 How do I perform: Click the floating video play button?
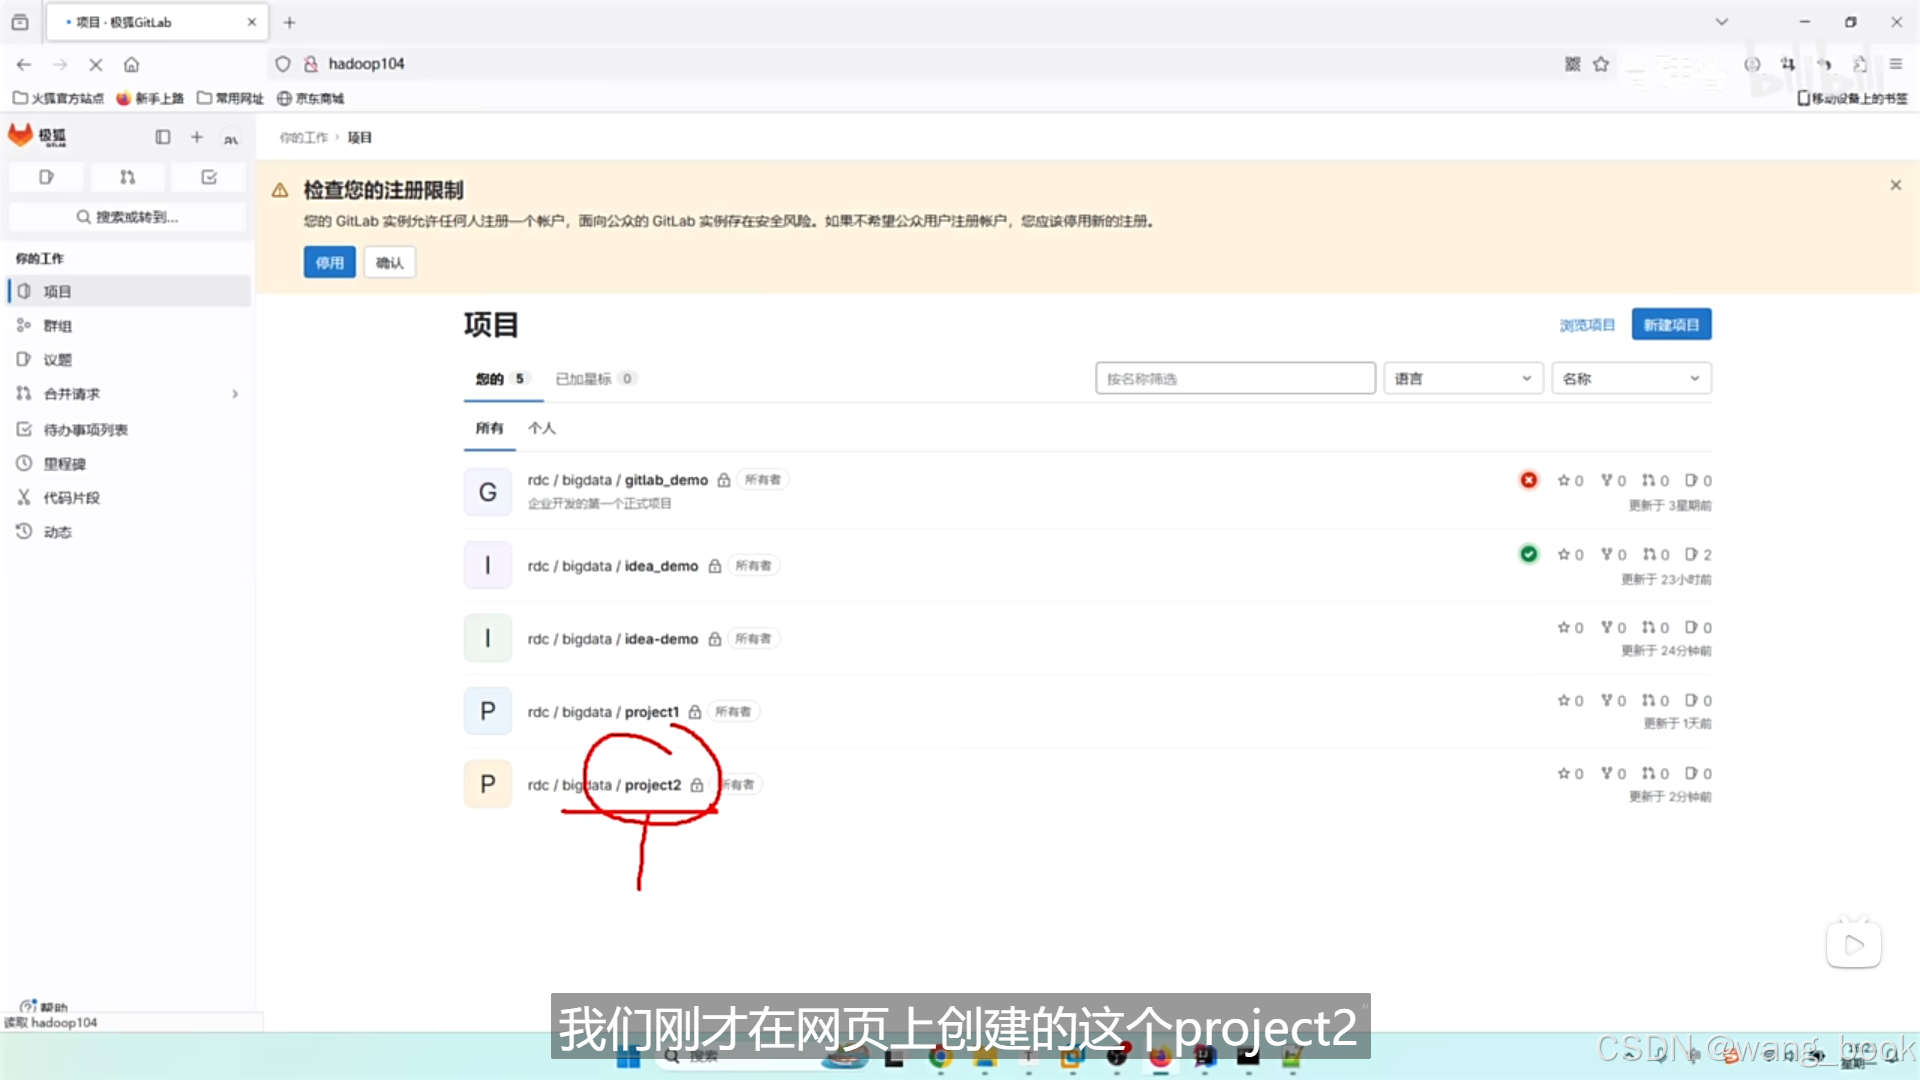coord(1854,944)
